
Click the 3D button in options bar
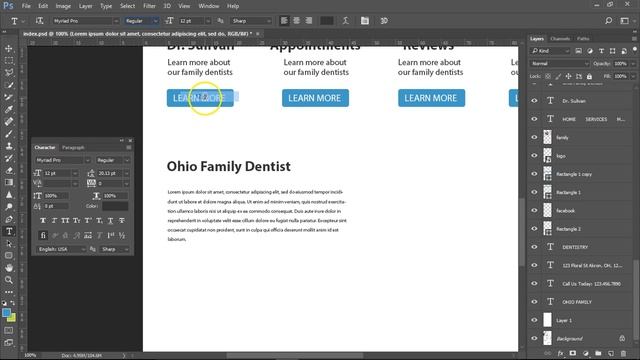[x=384, y=21]
